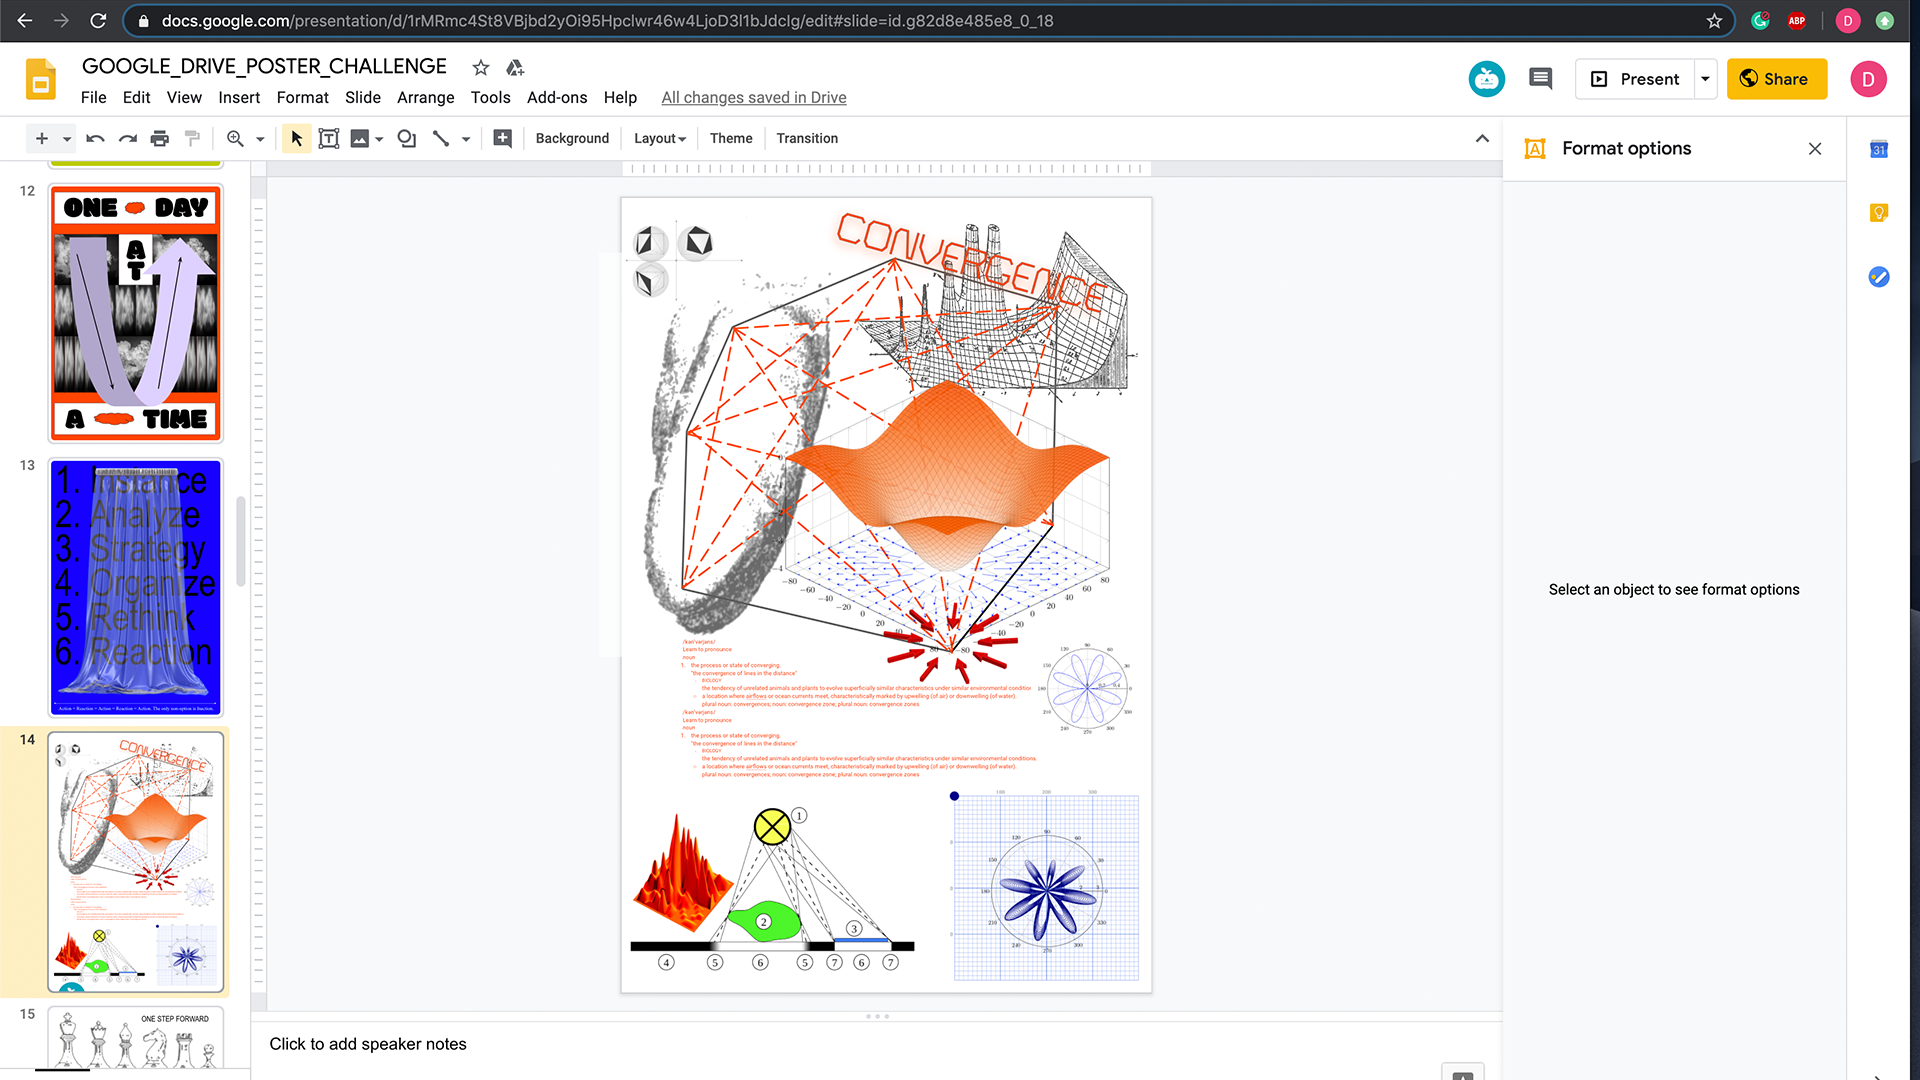Bookmark page with address bar star
Image resolution: width=1920 pixels, height=1080 pixels.
point(1714,21)
